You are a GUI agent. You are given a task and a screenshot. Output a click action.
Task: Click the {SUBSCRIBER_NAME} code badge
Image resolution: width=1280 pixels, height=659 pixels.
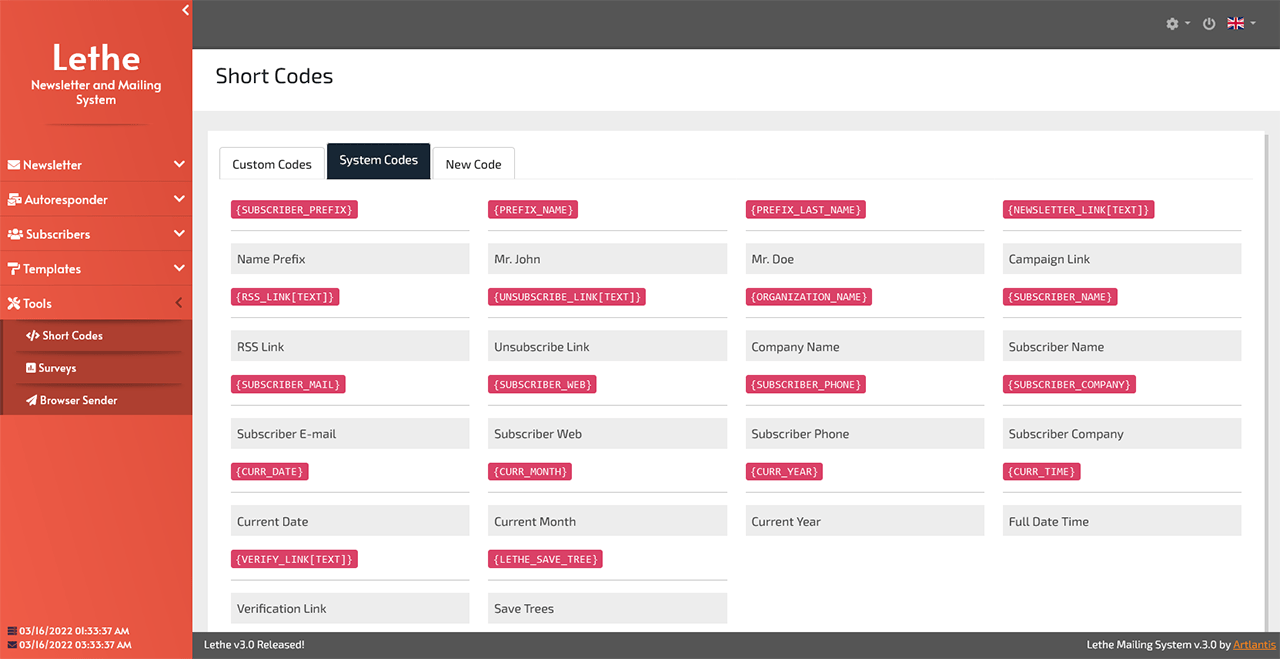[1060, 297]
